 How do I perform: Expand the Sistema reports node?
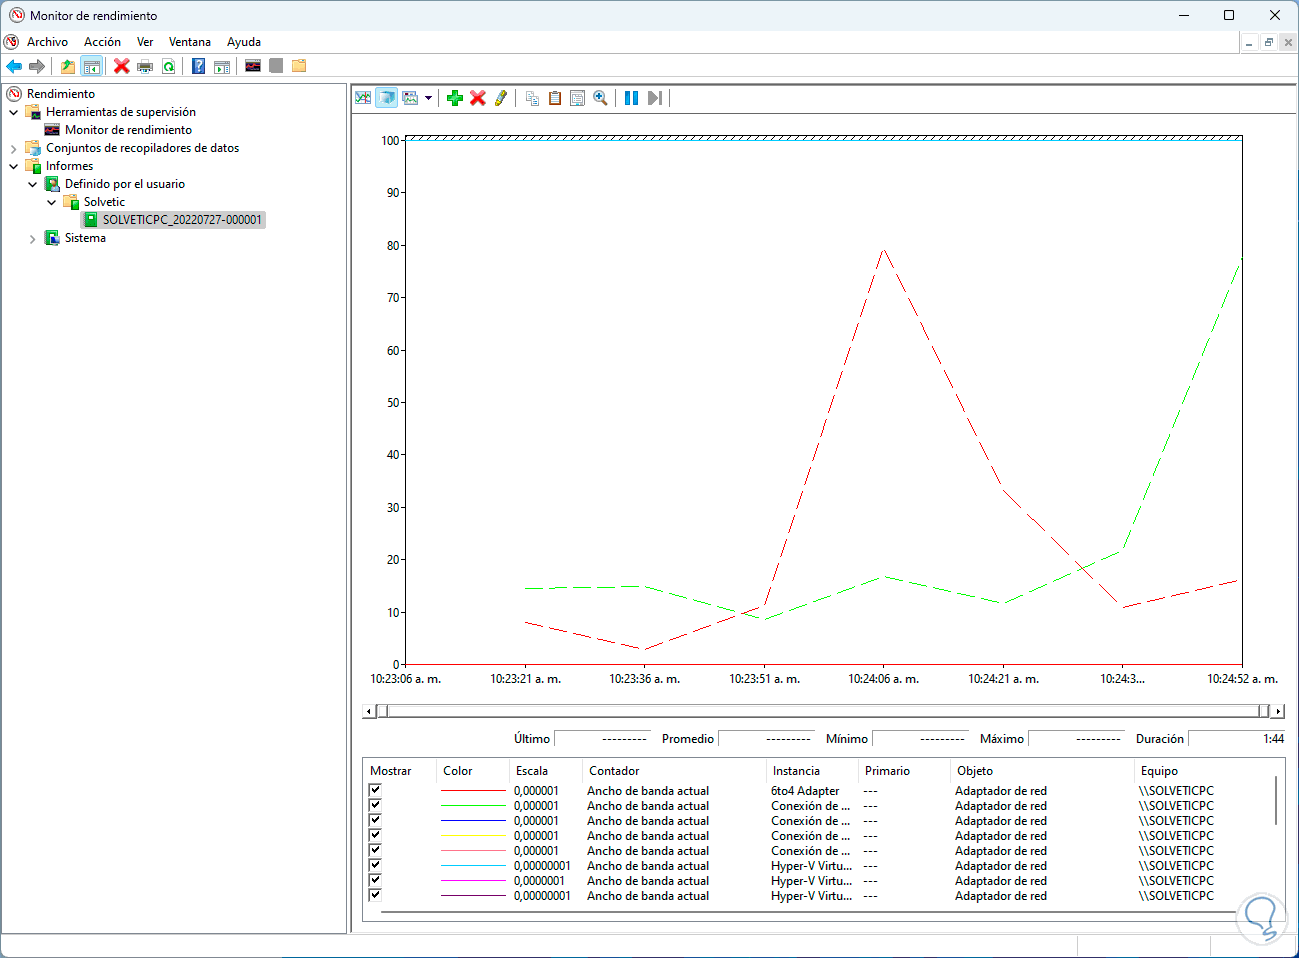point(32,239)
